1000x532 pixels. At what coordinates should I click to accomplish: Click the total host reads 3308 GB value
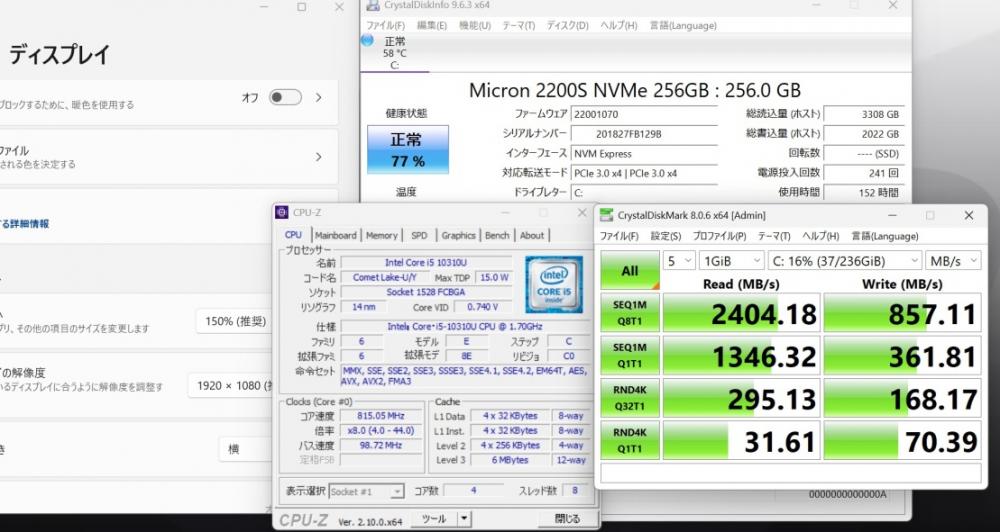(864, 115)
